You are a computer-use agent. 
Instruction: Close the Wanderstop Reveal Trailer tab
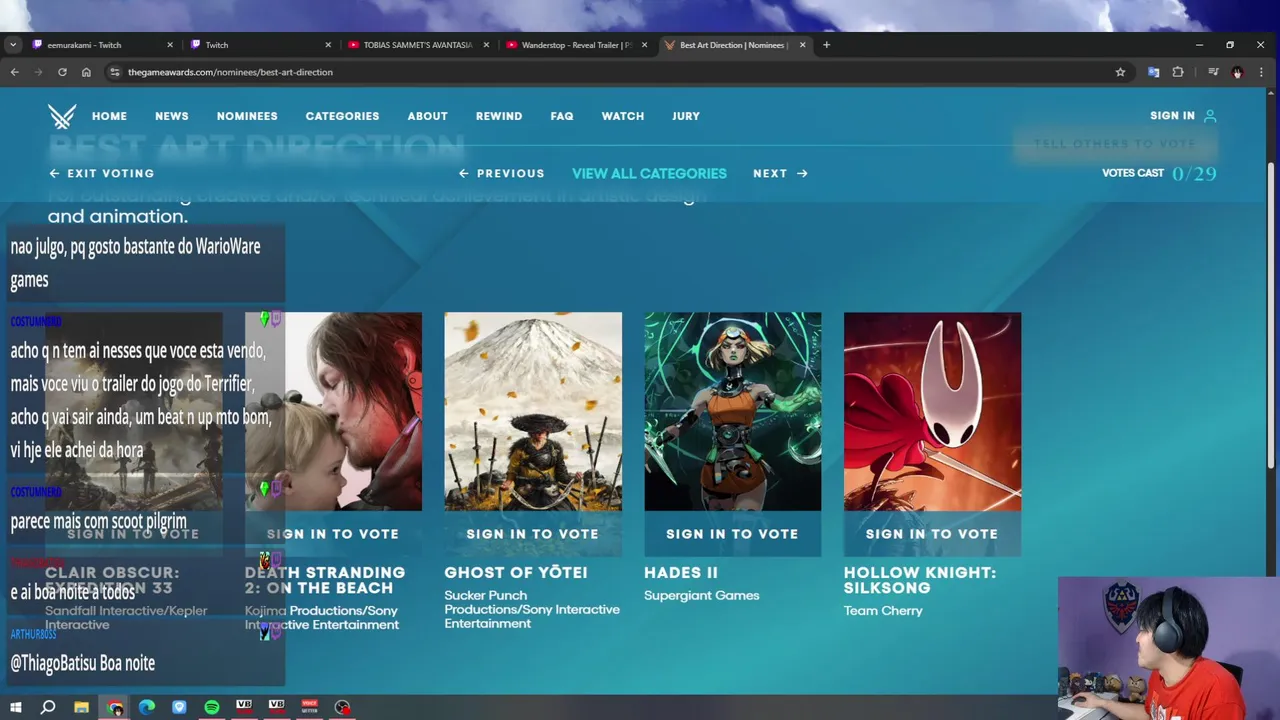pos(644,45)
